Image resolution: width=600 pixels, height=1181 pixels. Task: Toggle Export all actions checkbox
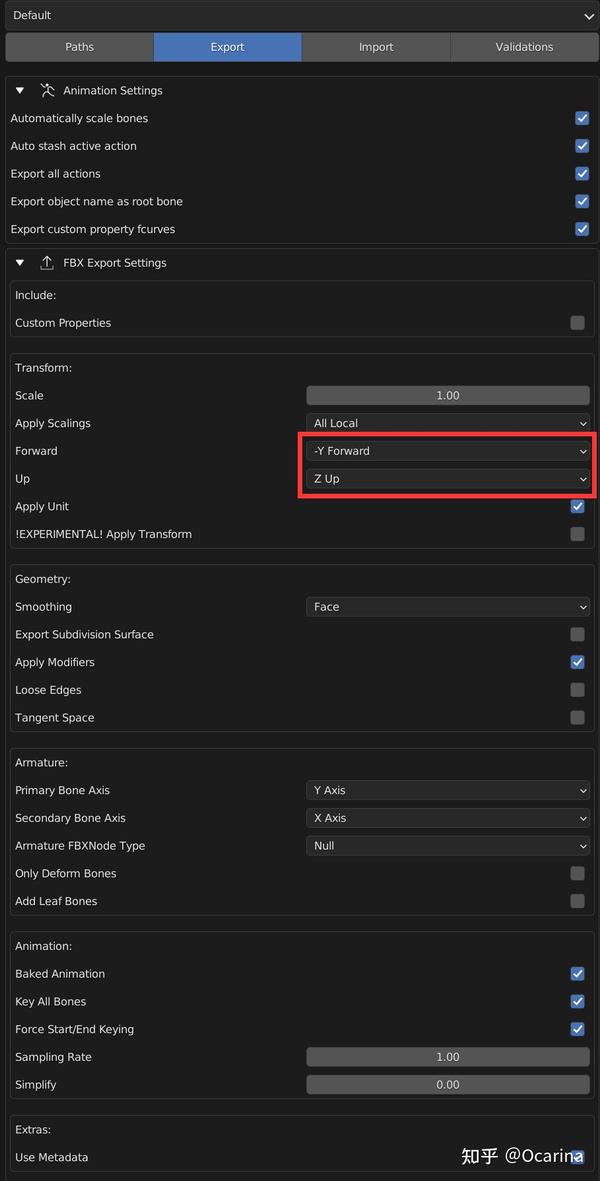[x=582, y=174]
